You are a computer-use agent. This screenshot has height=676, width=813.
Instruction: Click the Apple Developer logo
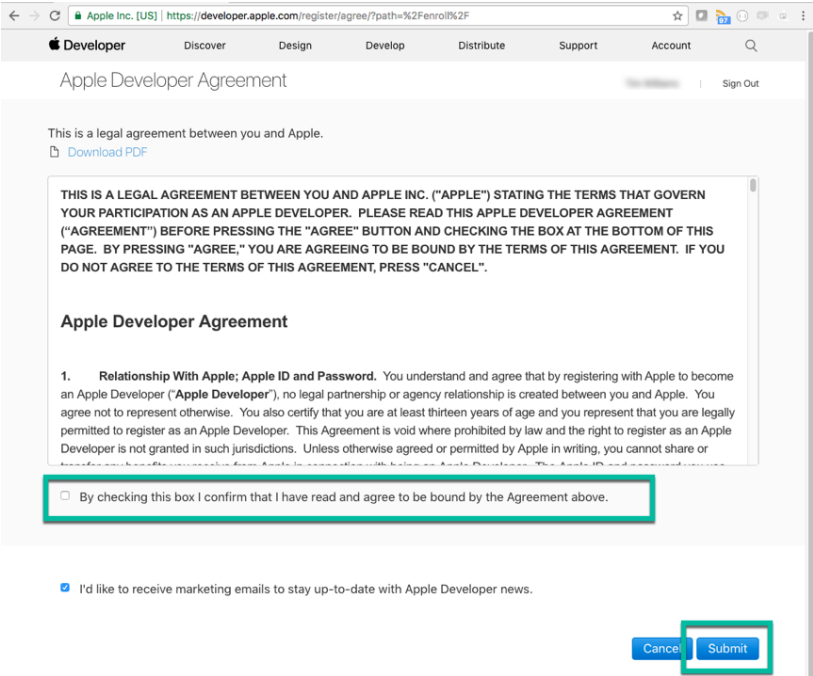point(86,45)
